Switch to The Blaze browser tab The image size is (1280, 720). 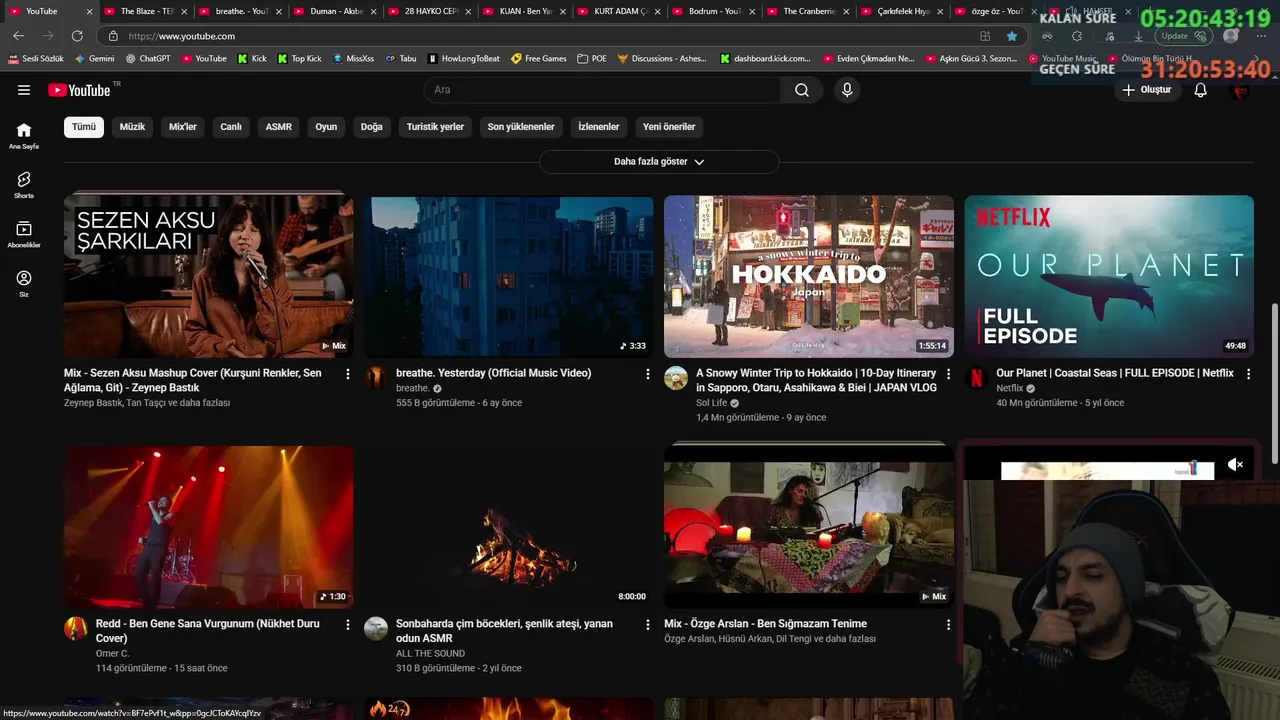pyautogui.click(x=146, y=11)
